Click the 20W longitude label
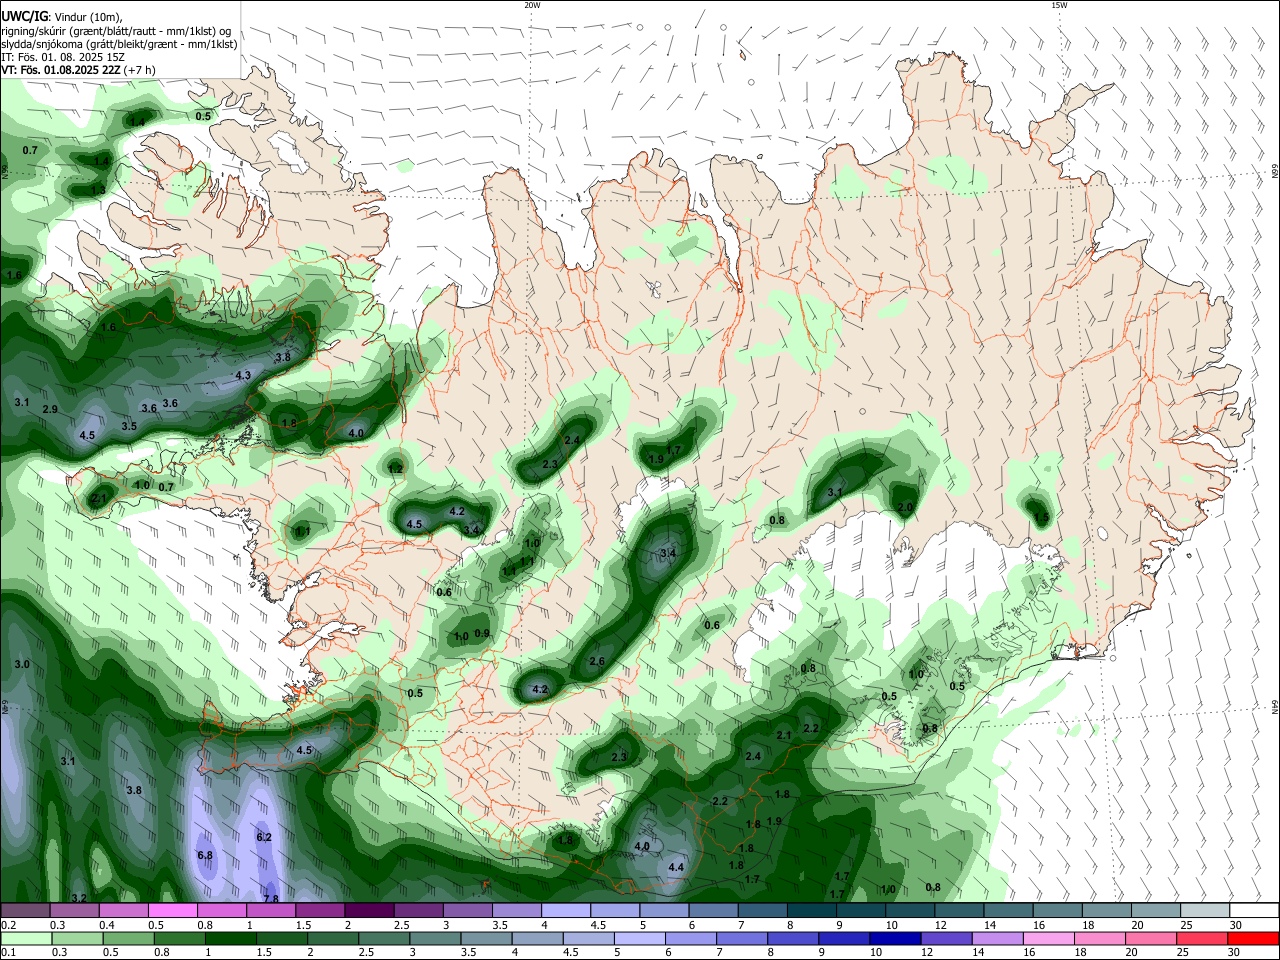1280x960 pixels. [x=532, y=5]
